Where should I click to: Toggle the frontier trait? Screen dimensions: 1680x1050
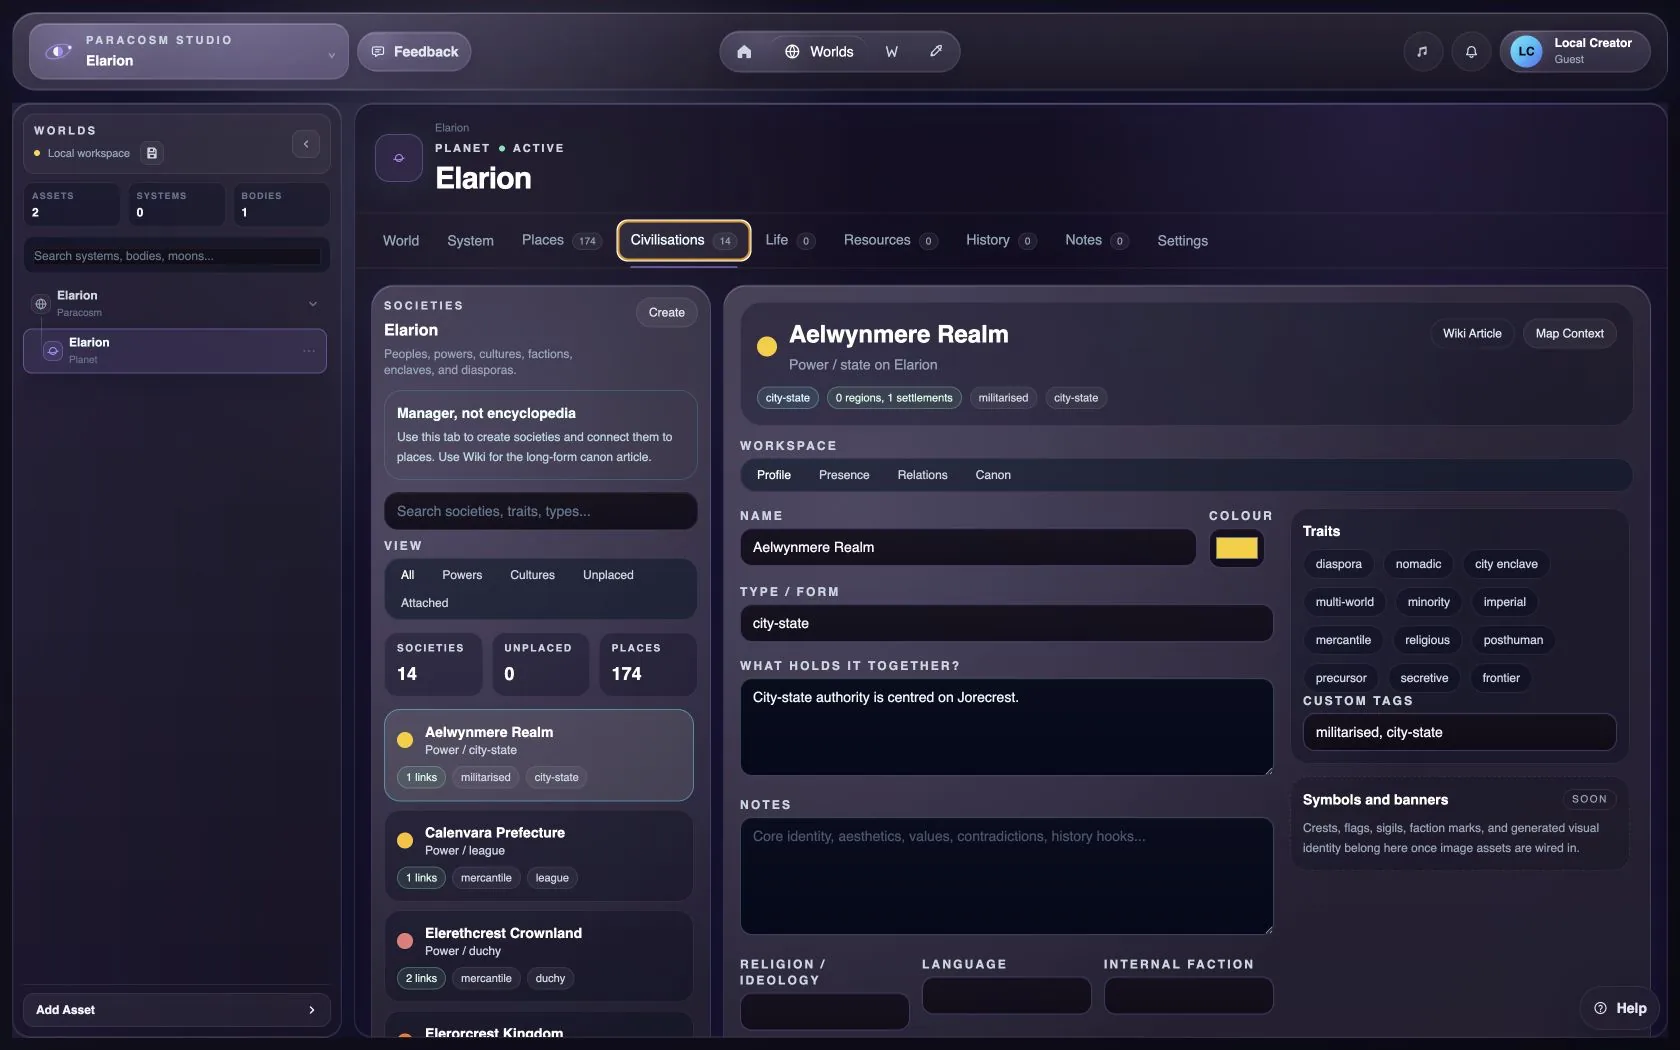click(1501, 678)
